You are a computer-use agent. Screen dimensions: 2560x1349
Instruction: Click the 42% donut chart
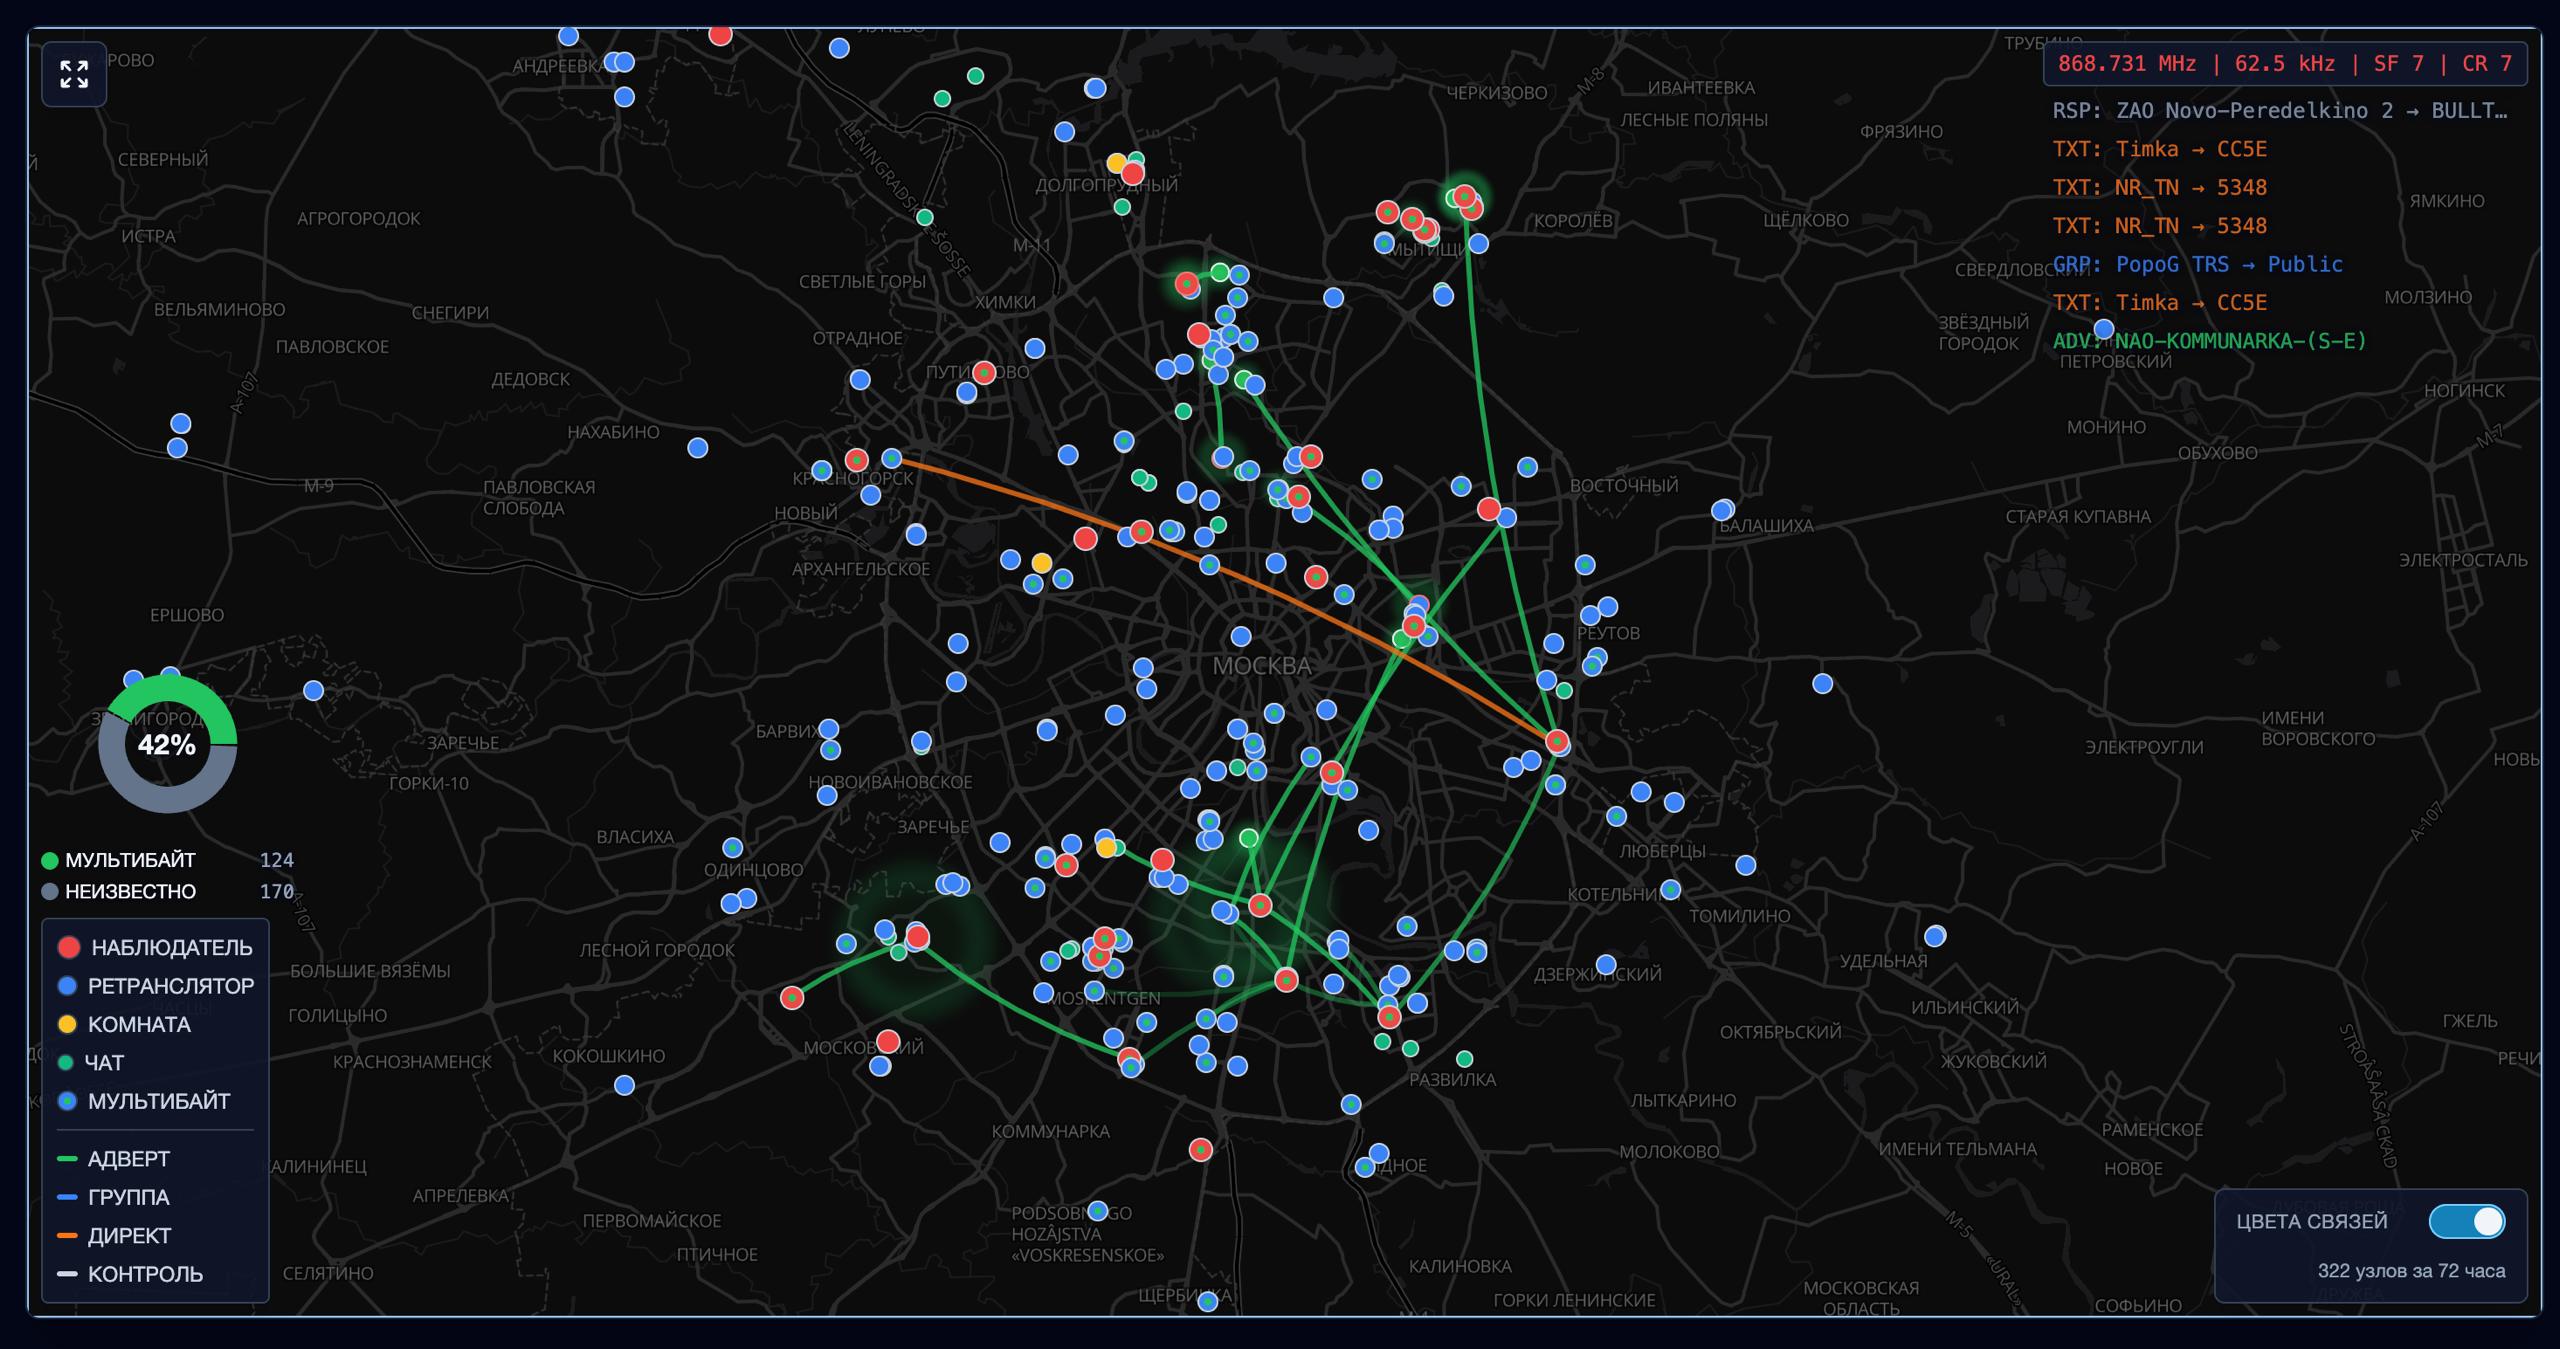click(168, 744)
